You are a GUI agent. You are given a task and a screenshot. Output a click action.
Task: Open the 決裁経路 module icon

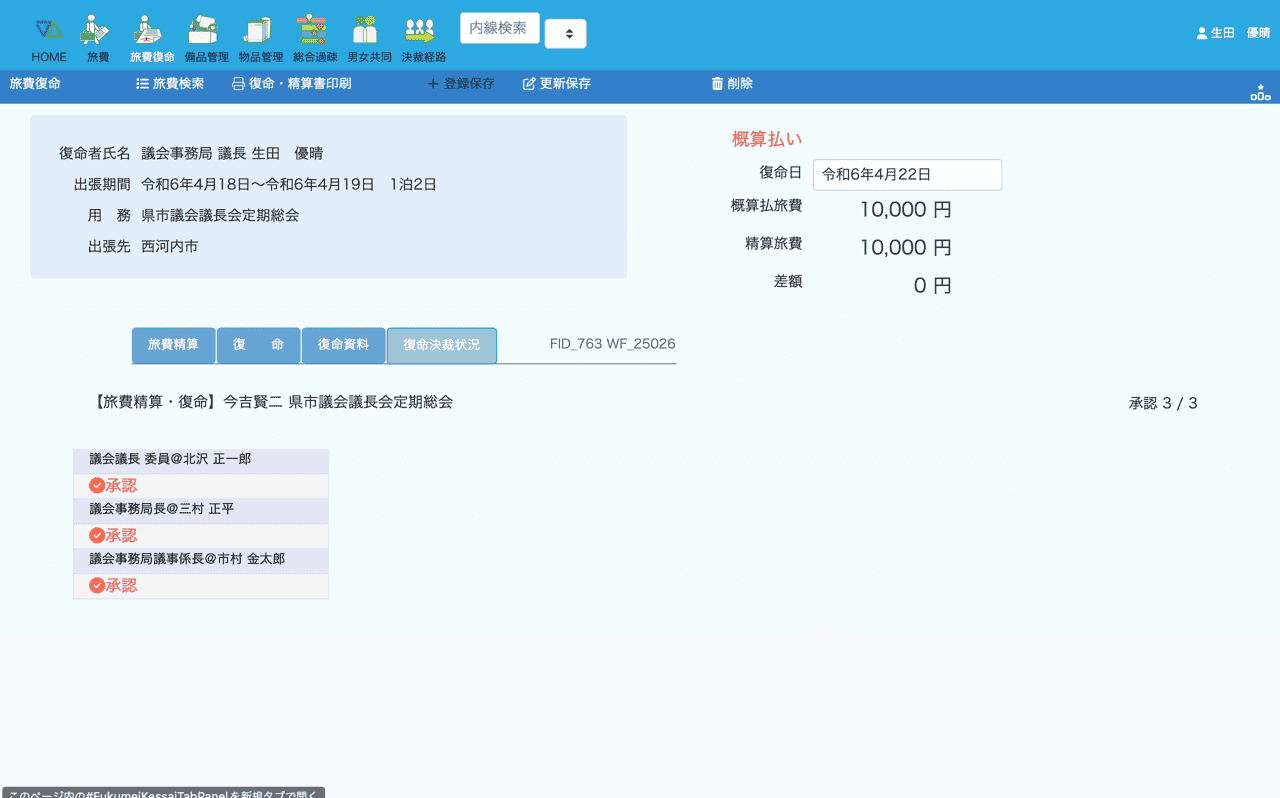click(423, 40)
